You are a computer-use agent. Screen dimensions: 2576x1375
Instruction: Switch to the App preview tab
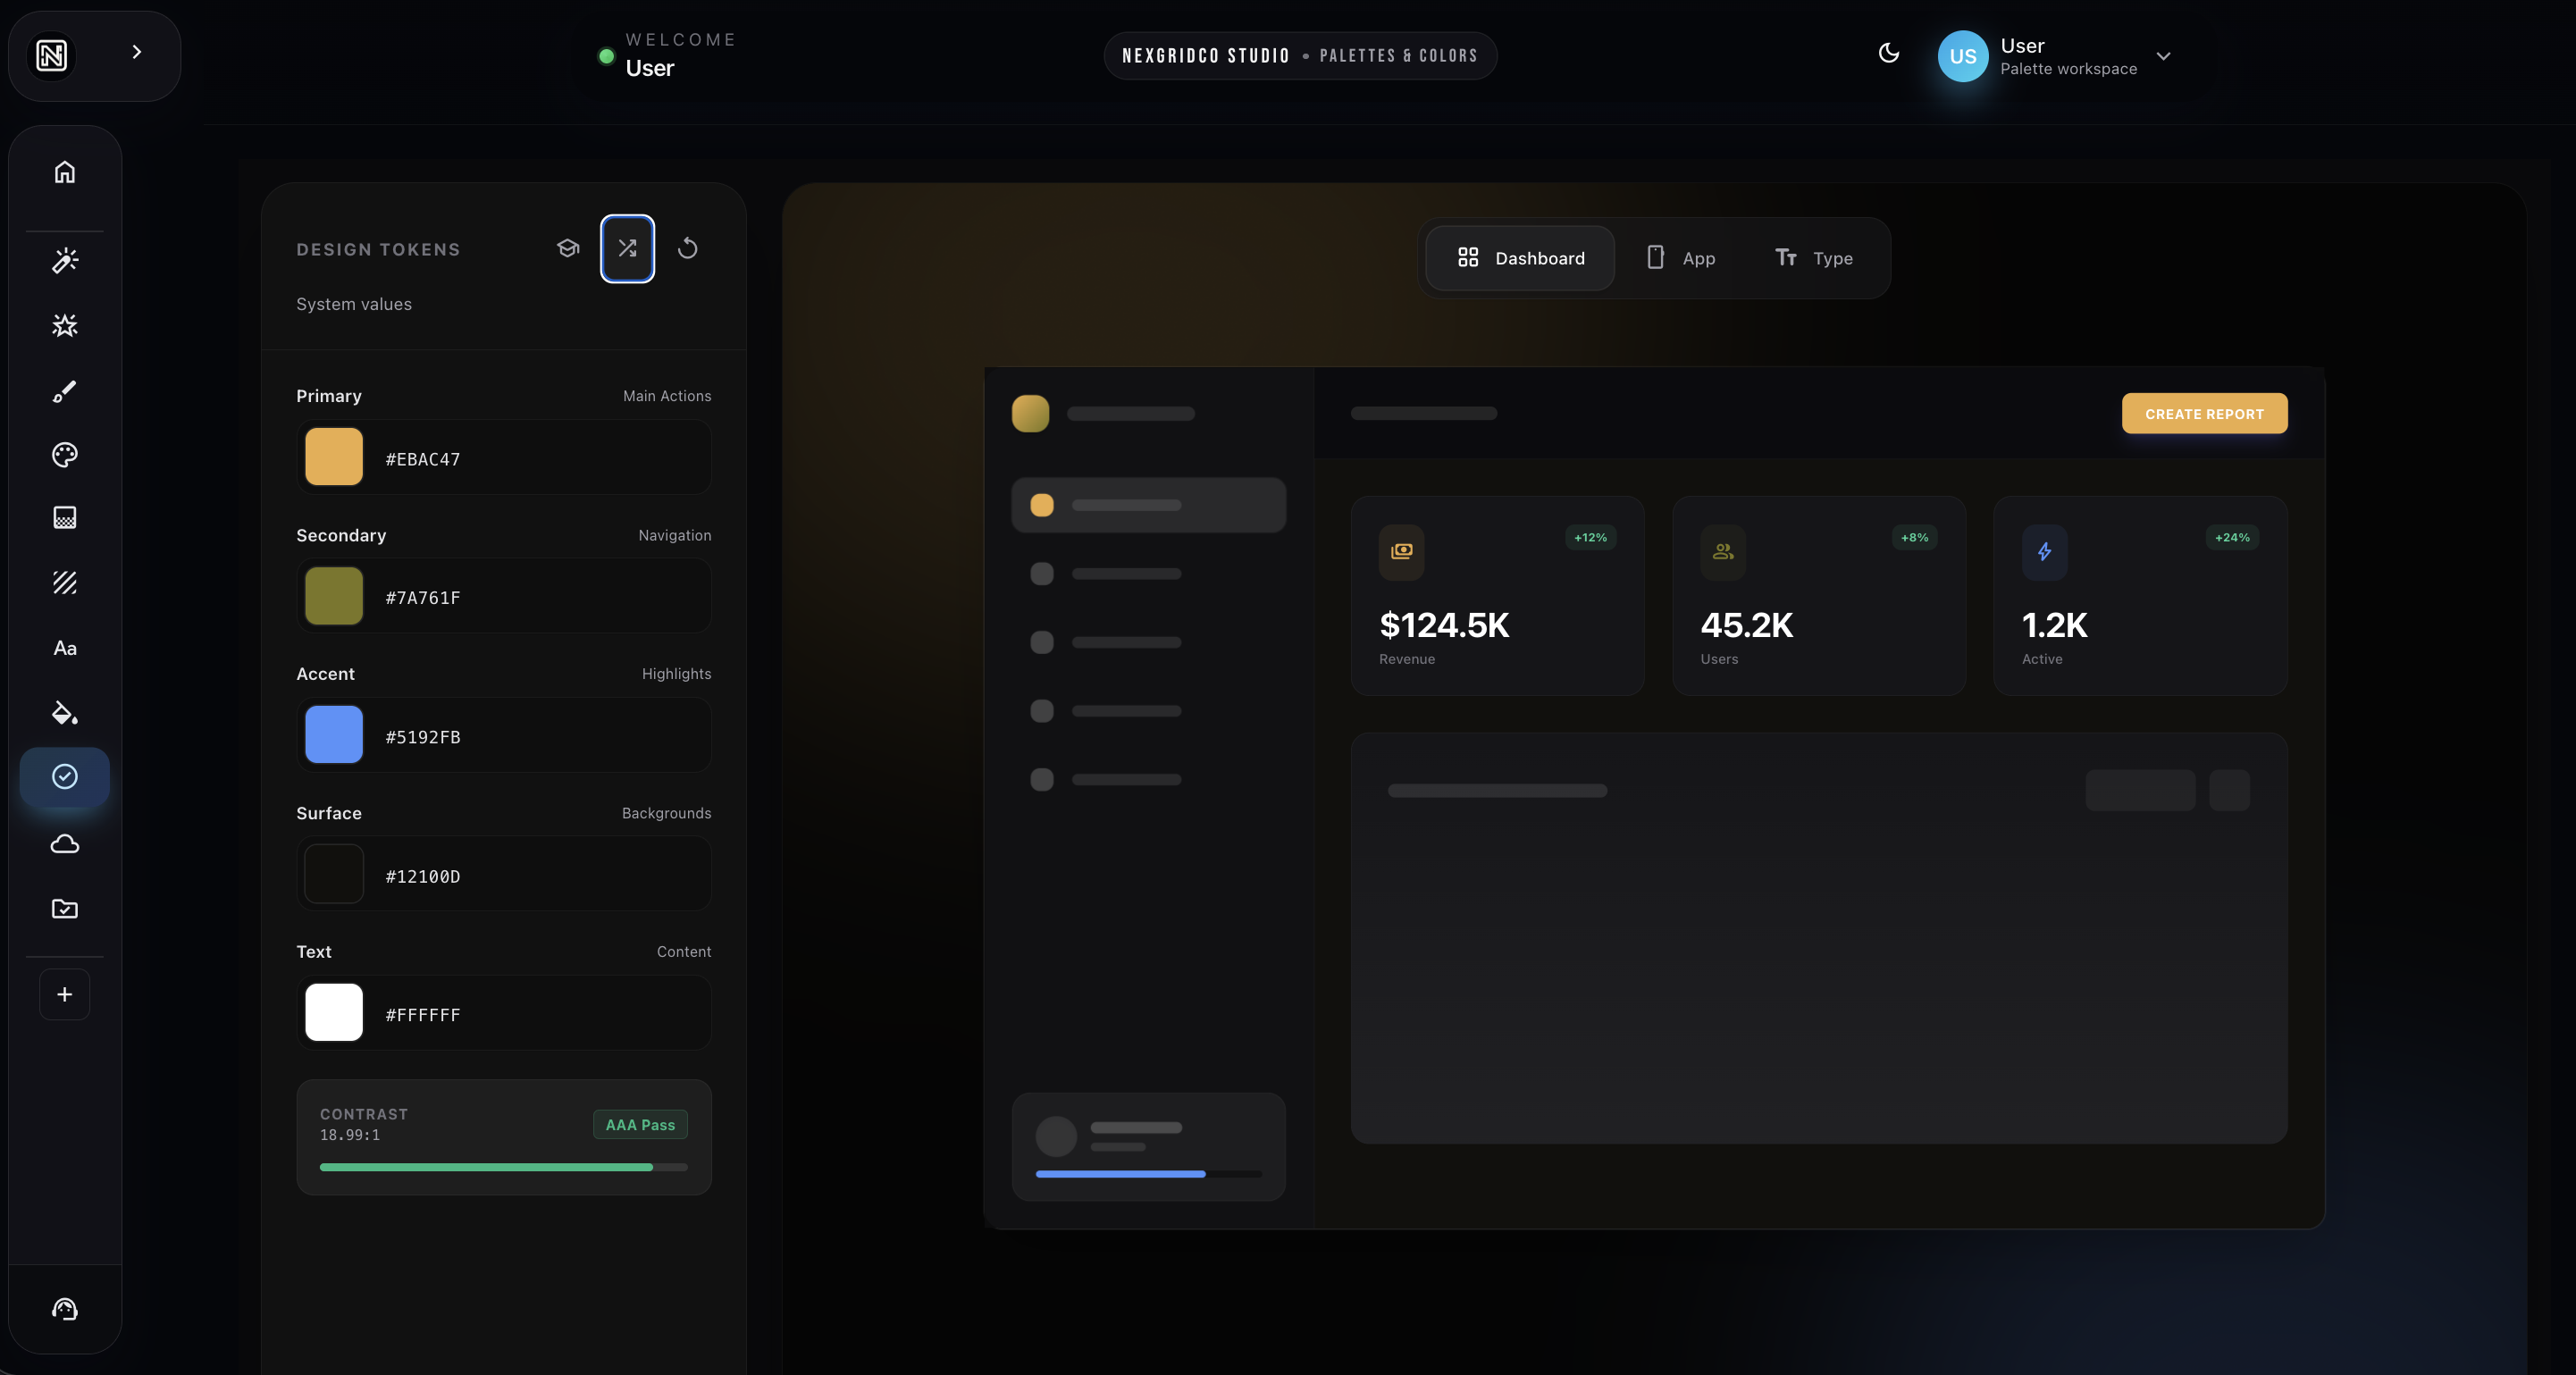[x=1681, y=258]
